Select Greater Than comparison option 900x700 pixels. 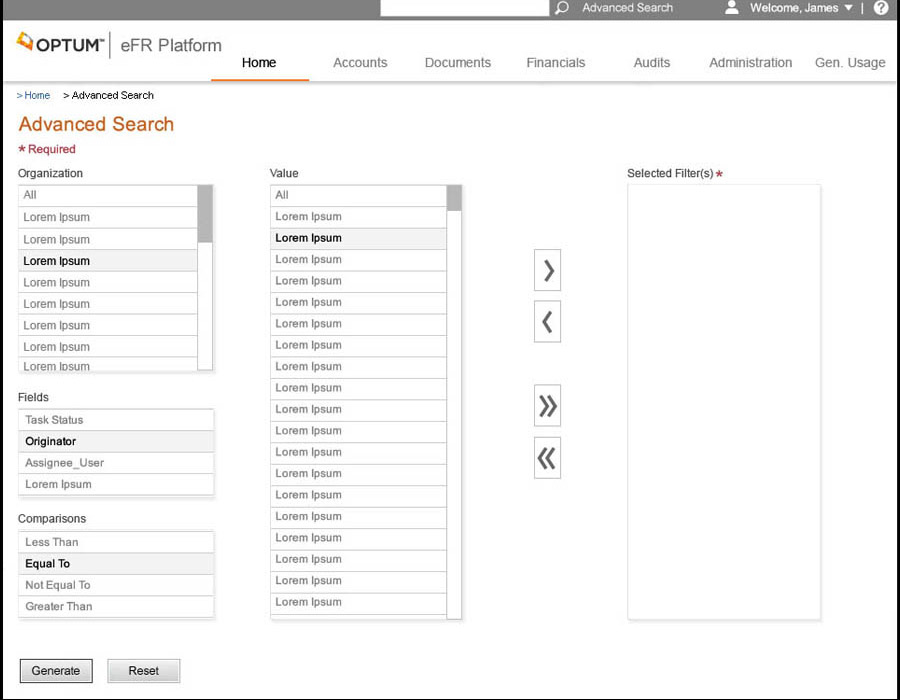(x=115, y=607)
